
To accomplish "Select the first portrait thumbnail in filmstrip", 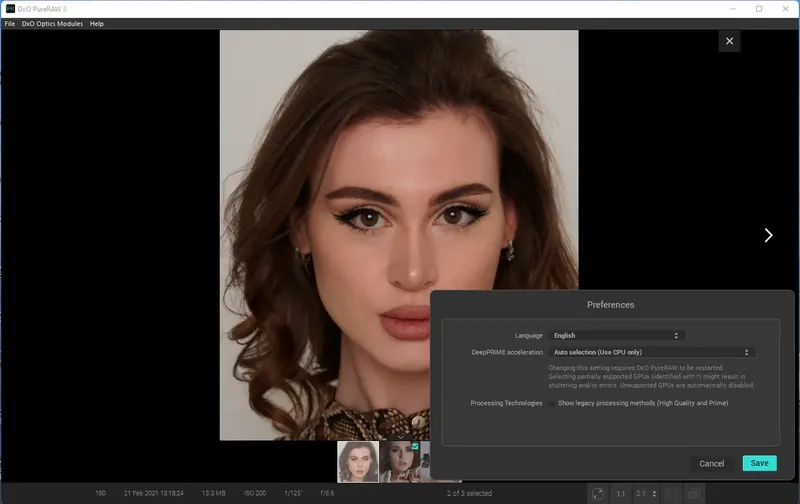I will (x=358, y=461).
